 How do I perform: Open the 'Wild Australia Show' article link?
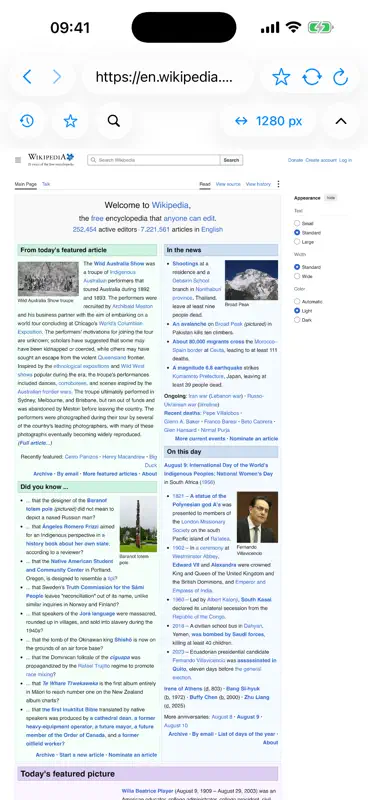pyautogui.click(x=119, y=264)
